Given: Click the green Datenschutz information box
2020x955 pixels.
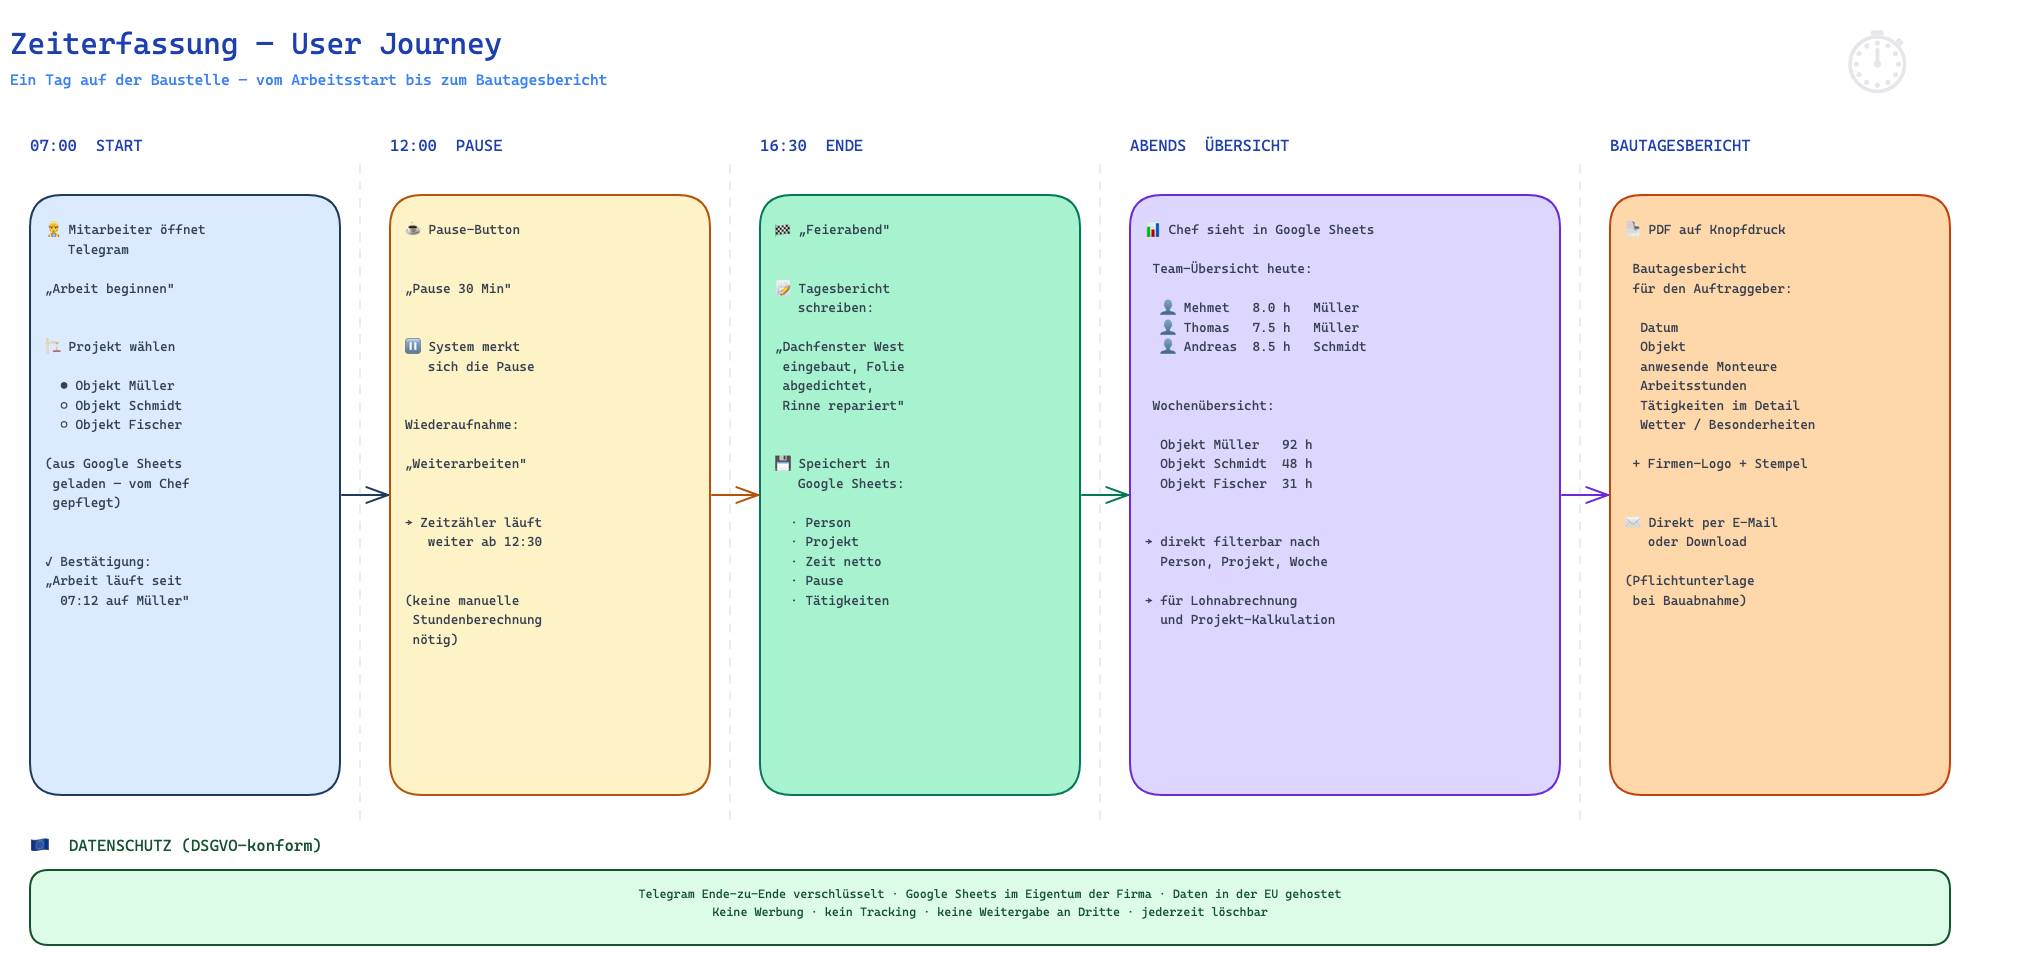Looking at the screenshot, I should (990, 907).
